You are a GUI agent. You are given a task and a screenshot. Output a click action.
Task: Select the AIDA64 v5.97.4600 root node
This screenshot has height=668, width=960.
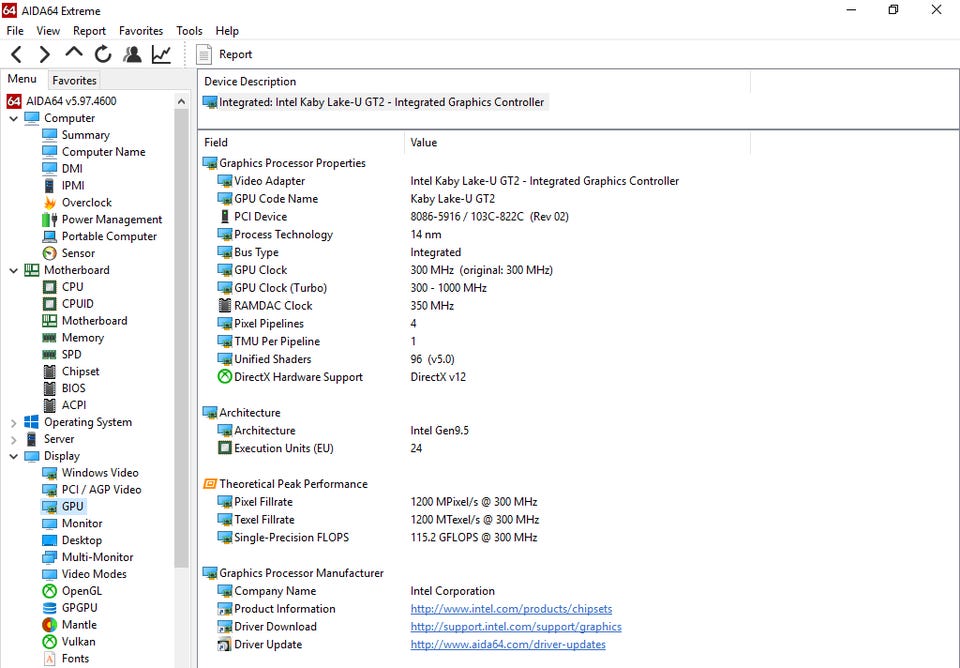(62, 101)
